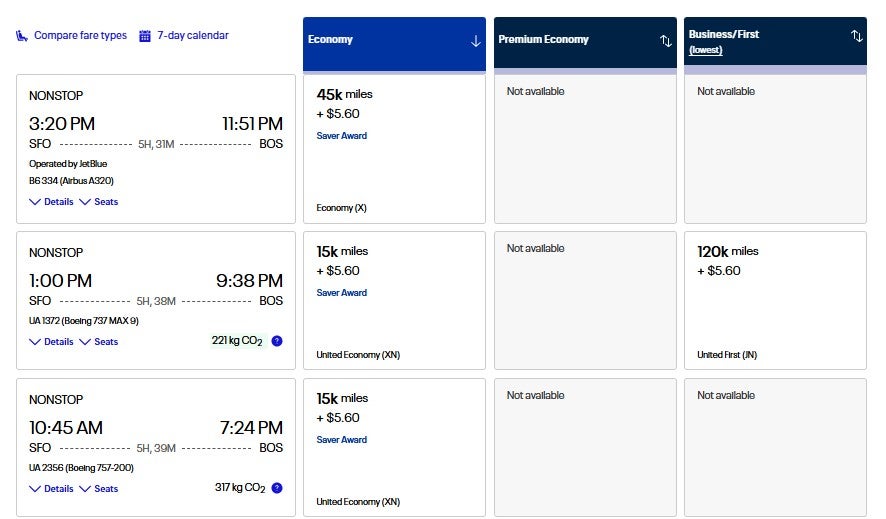Image resolution: width=886 pixels, height=519 pixels.
Task: Choose the 45k miles Economy Saver Award fare
Action: (x=394, y=149)
